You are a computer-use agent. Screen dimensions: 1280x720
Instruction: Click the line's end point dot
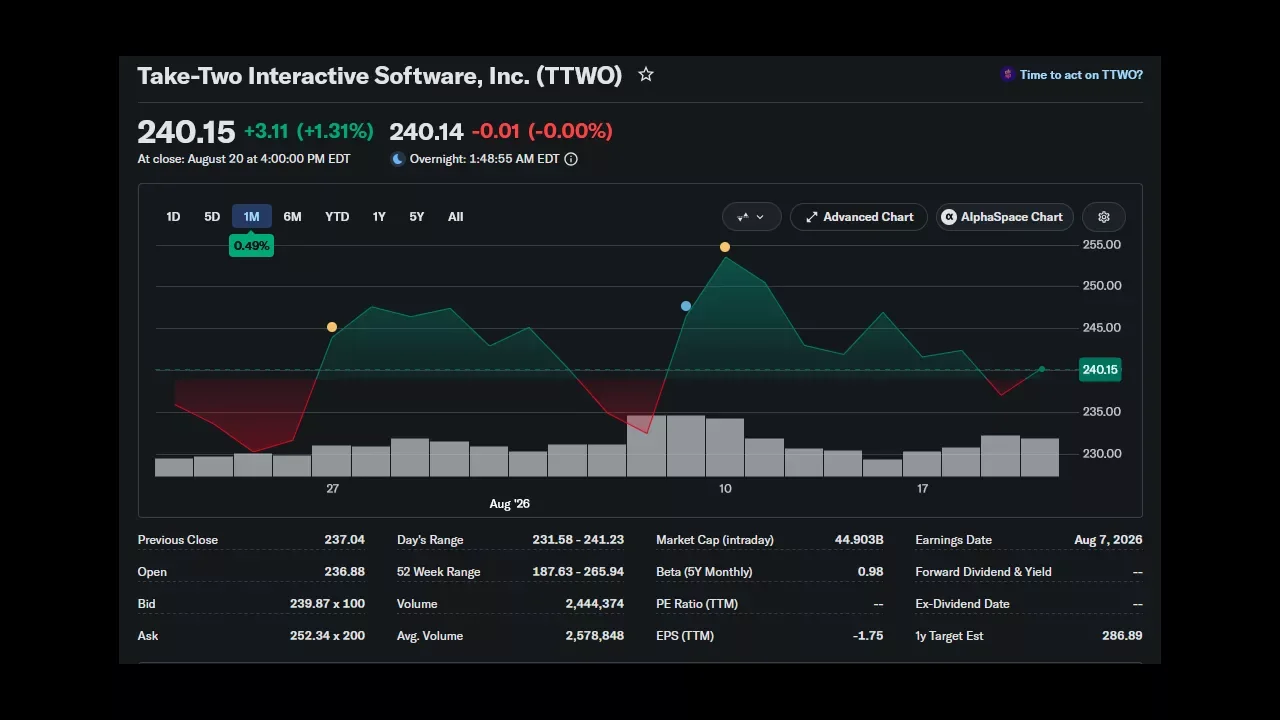pos(1041,370)
